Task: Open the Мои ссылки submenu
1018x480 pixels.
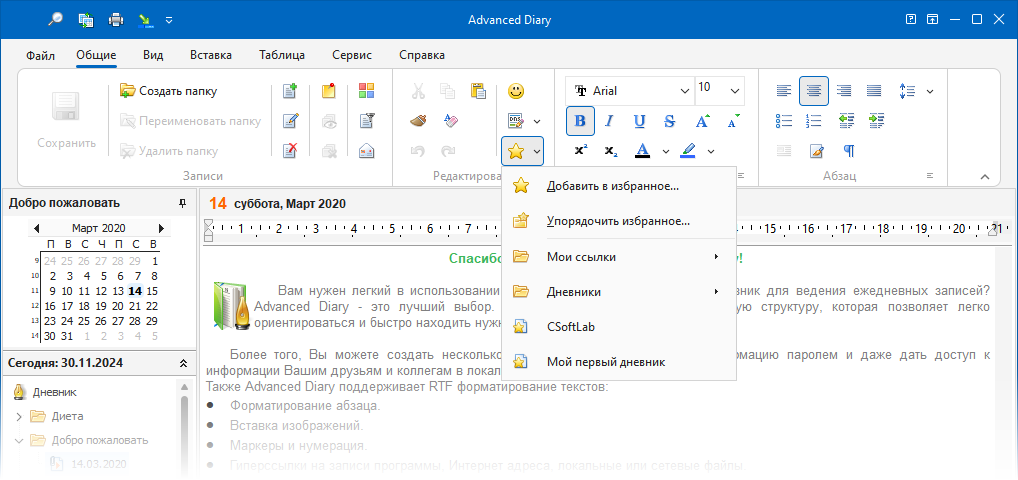Action: click(619, 257)
